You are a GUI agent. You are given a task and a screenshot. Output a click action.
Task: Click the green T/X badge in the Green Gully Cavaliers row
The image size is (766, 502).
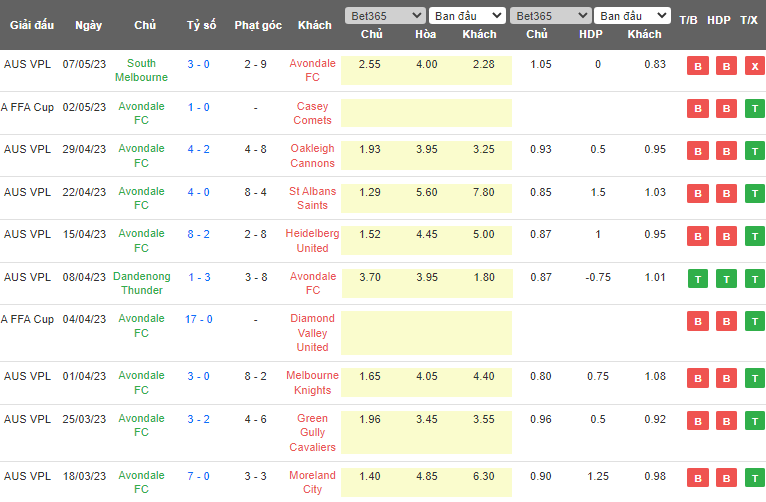(x=753, y=421)
